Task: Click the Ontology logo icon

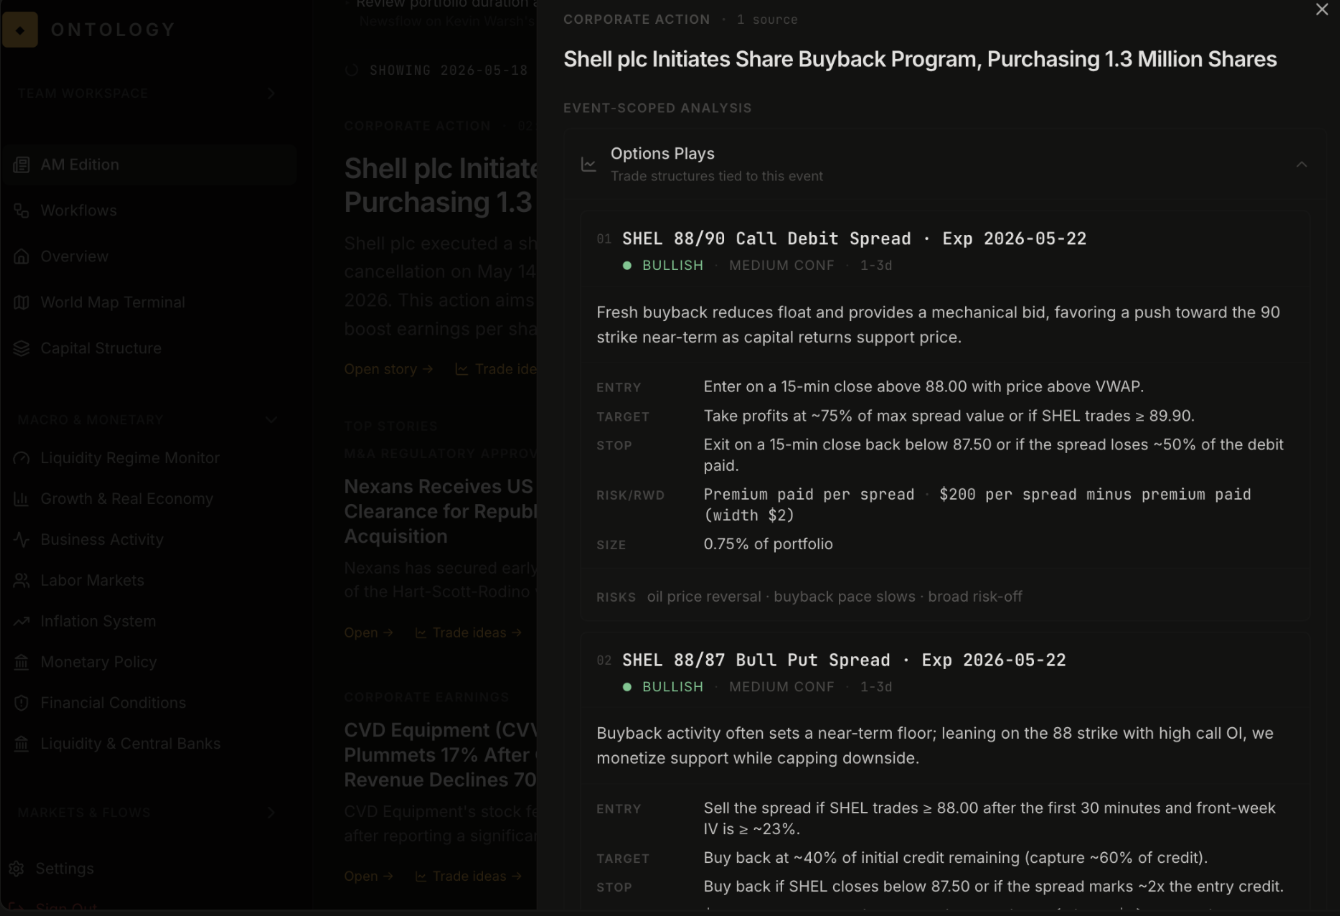Action: (x=20, y=30)
